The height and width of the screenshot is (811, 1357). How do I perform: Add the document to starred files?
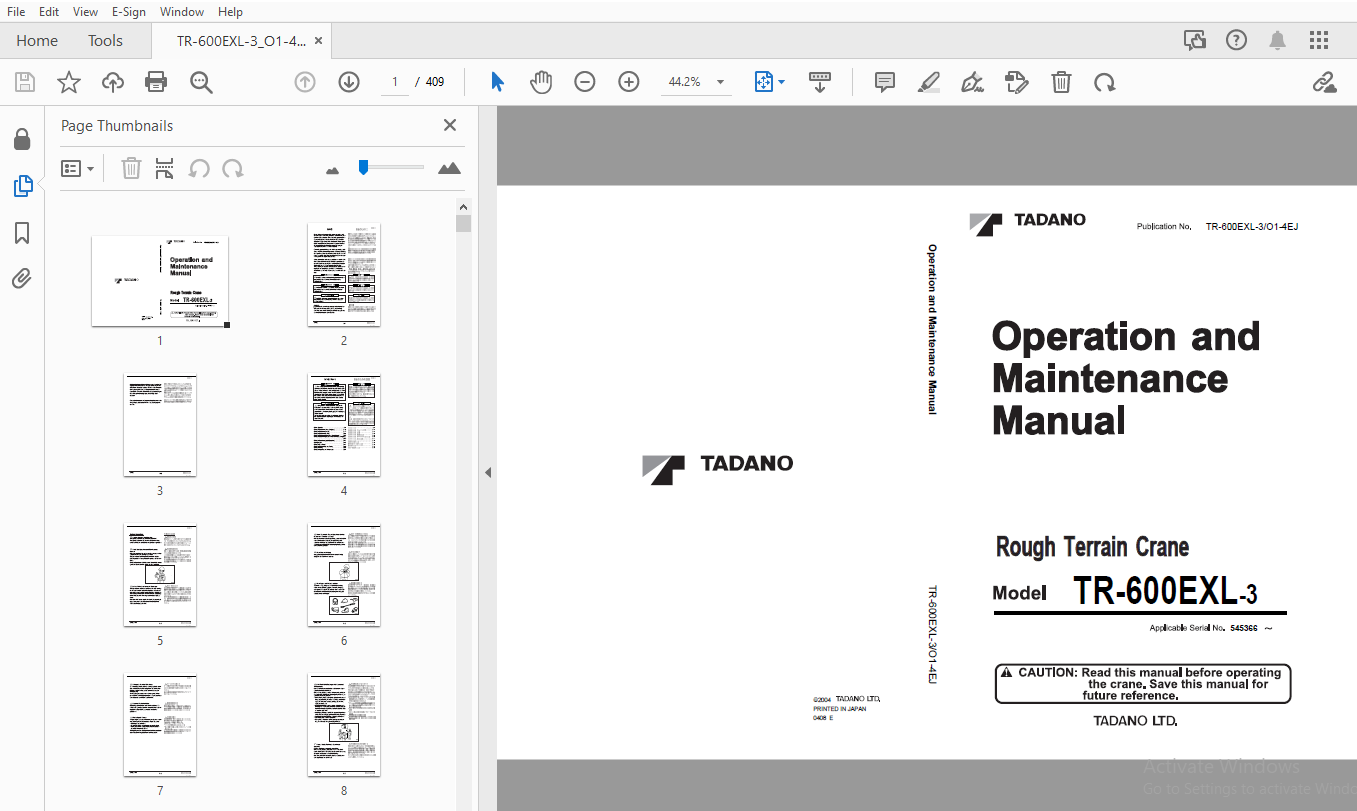tap(68, 82)
